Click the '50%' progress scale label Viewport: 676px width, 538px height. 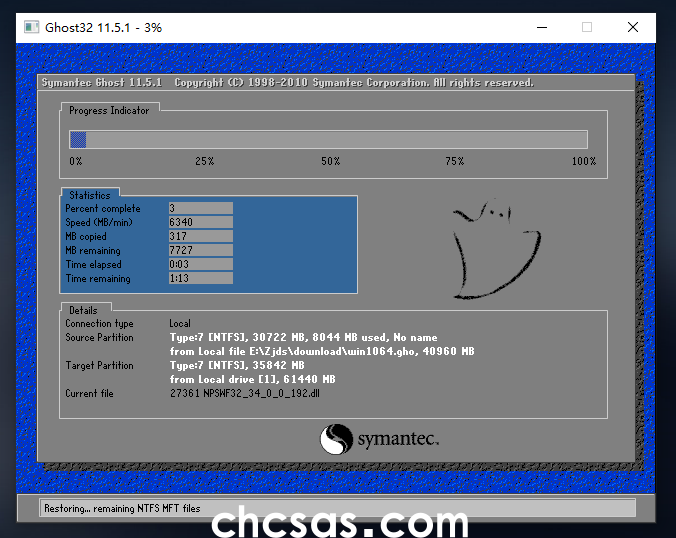pos(330,161)
